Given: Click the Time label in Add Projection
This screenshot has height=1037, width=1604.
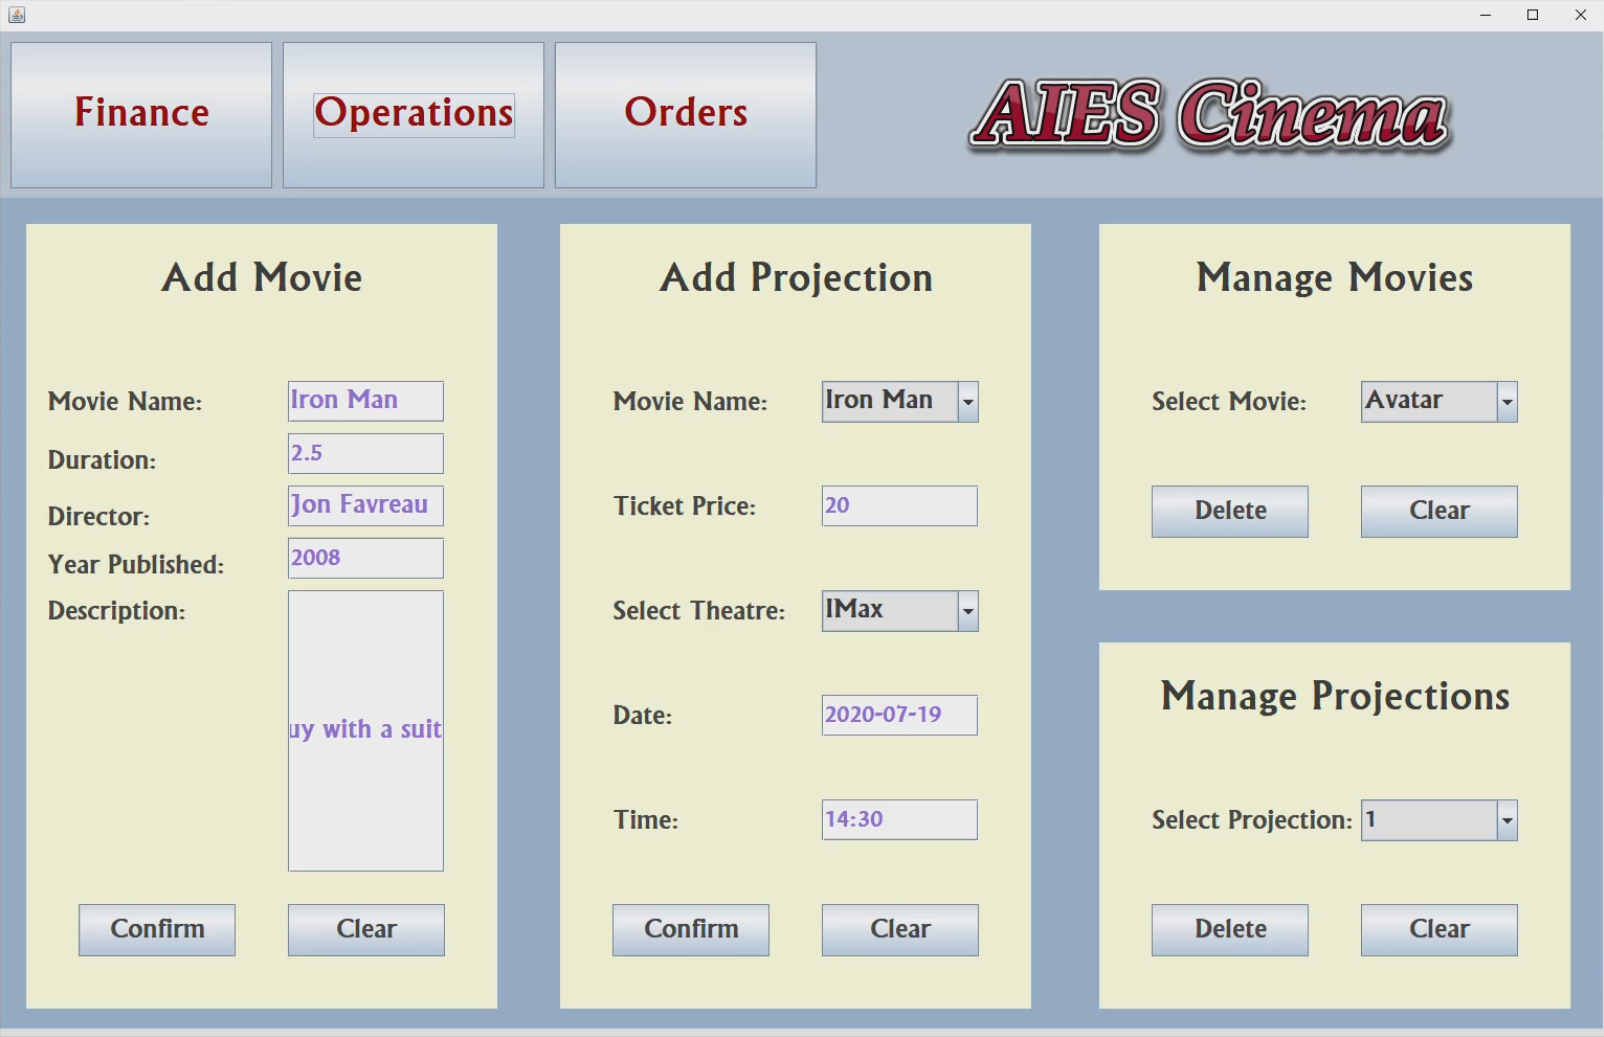Looking at the screenshot, I should point(646,821).
